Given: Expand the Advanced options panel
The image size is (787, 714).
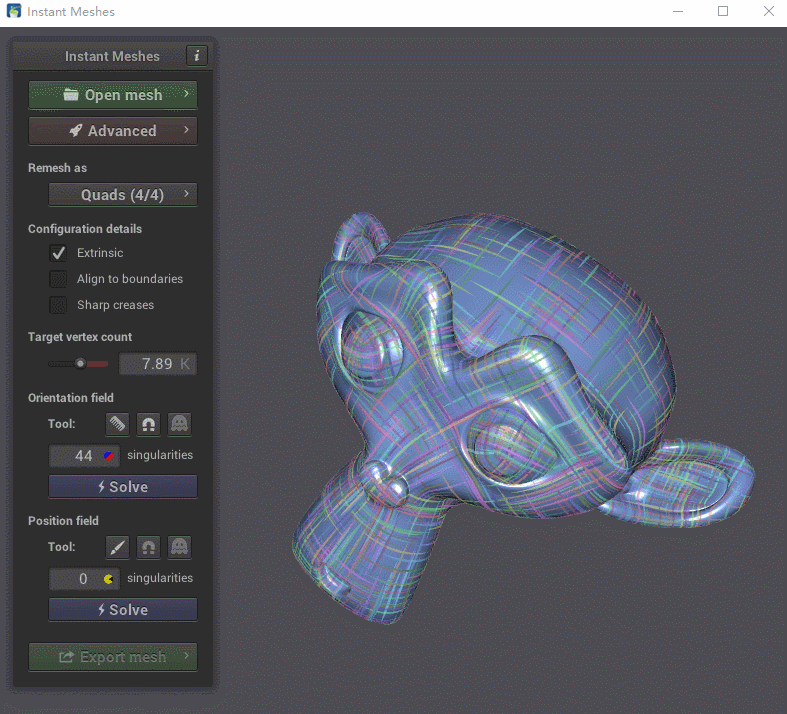Looking at the screenshot, I should pos(113,131).
